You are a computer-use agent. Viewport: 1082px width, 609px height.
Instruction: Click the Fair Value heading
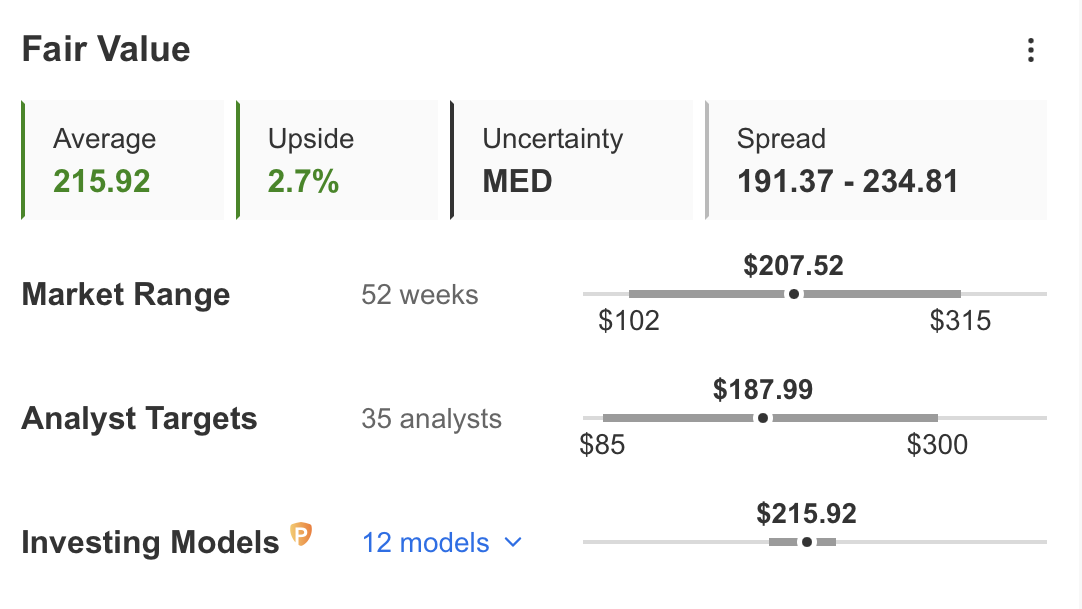[106, 50]
